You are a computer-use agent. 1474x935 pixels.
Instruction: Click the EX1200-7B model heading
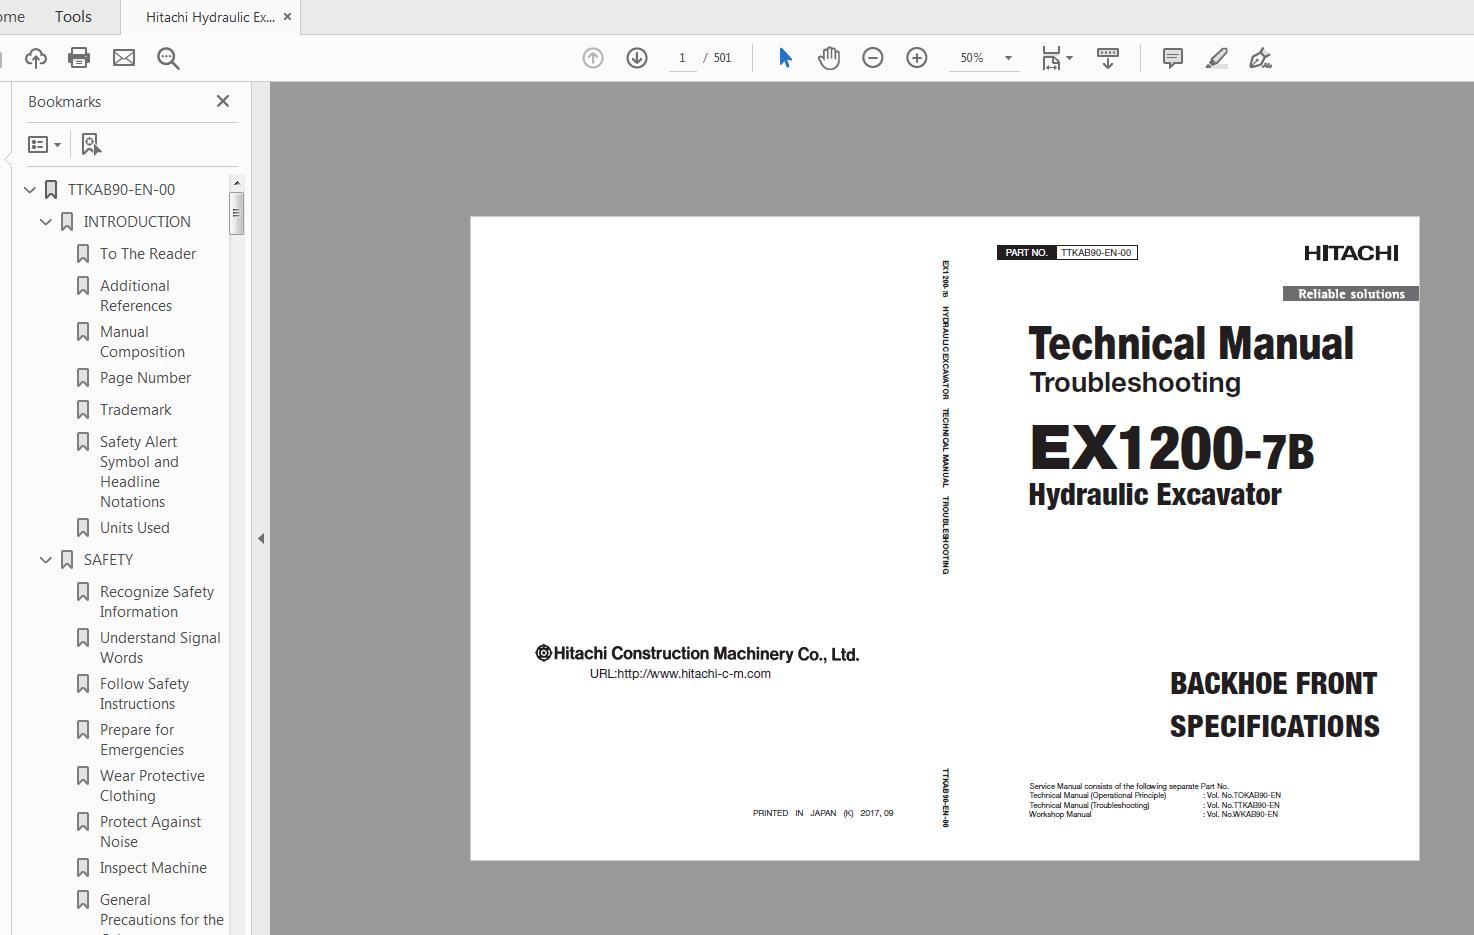(x=1172, y=448)
